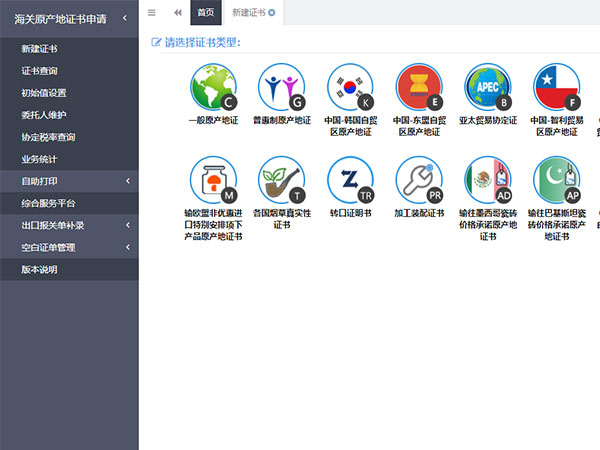The height and width of the screenshot is (450, 600).
Task: Switch to the 首页 tab
Action: [x=206, y=13]
